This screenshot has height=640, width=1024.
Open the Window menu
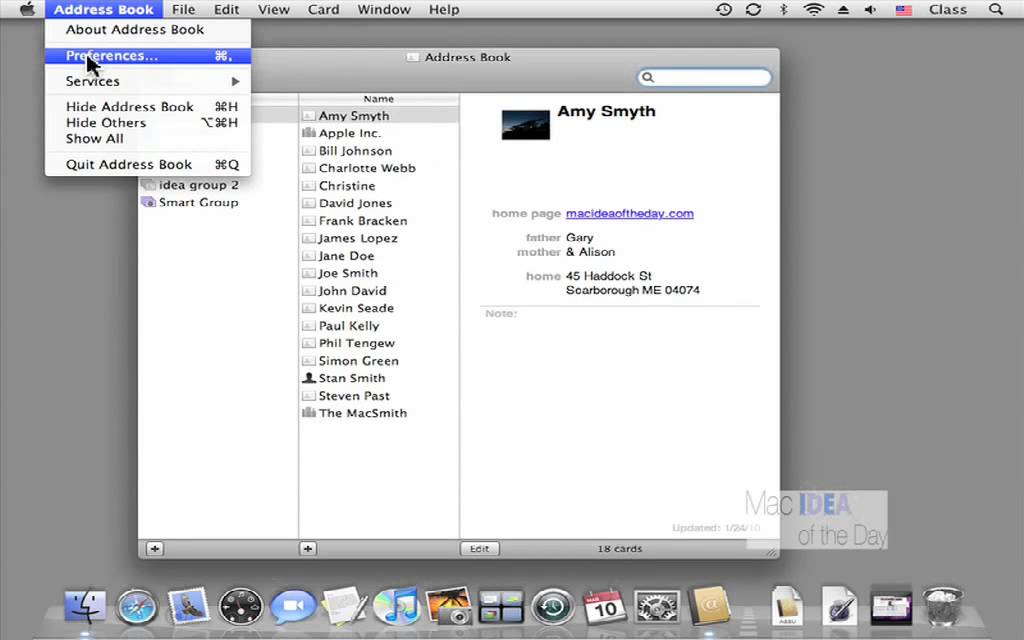tap(384, 9)
